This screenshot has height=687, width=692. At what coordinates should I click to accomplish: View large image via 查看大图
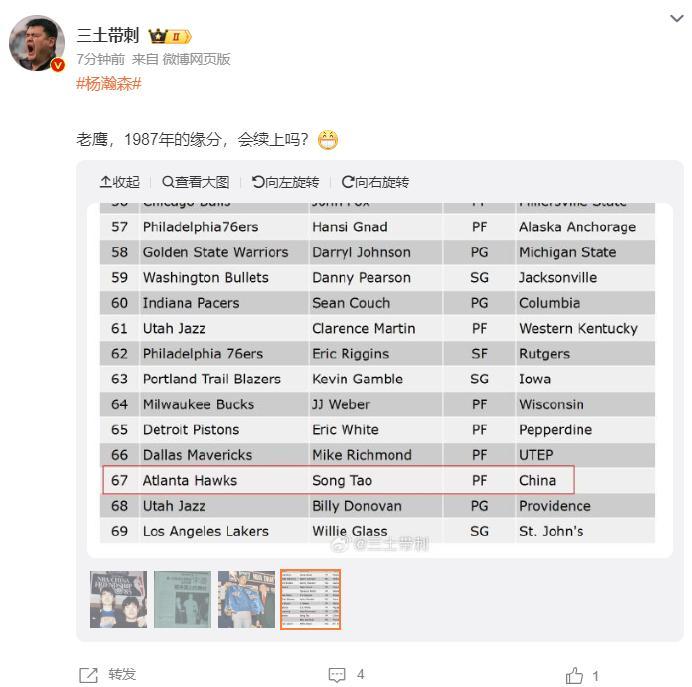click(196, 182)
